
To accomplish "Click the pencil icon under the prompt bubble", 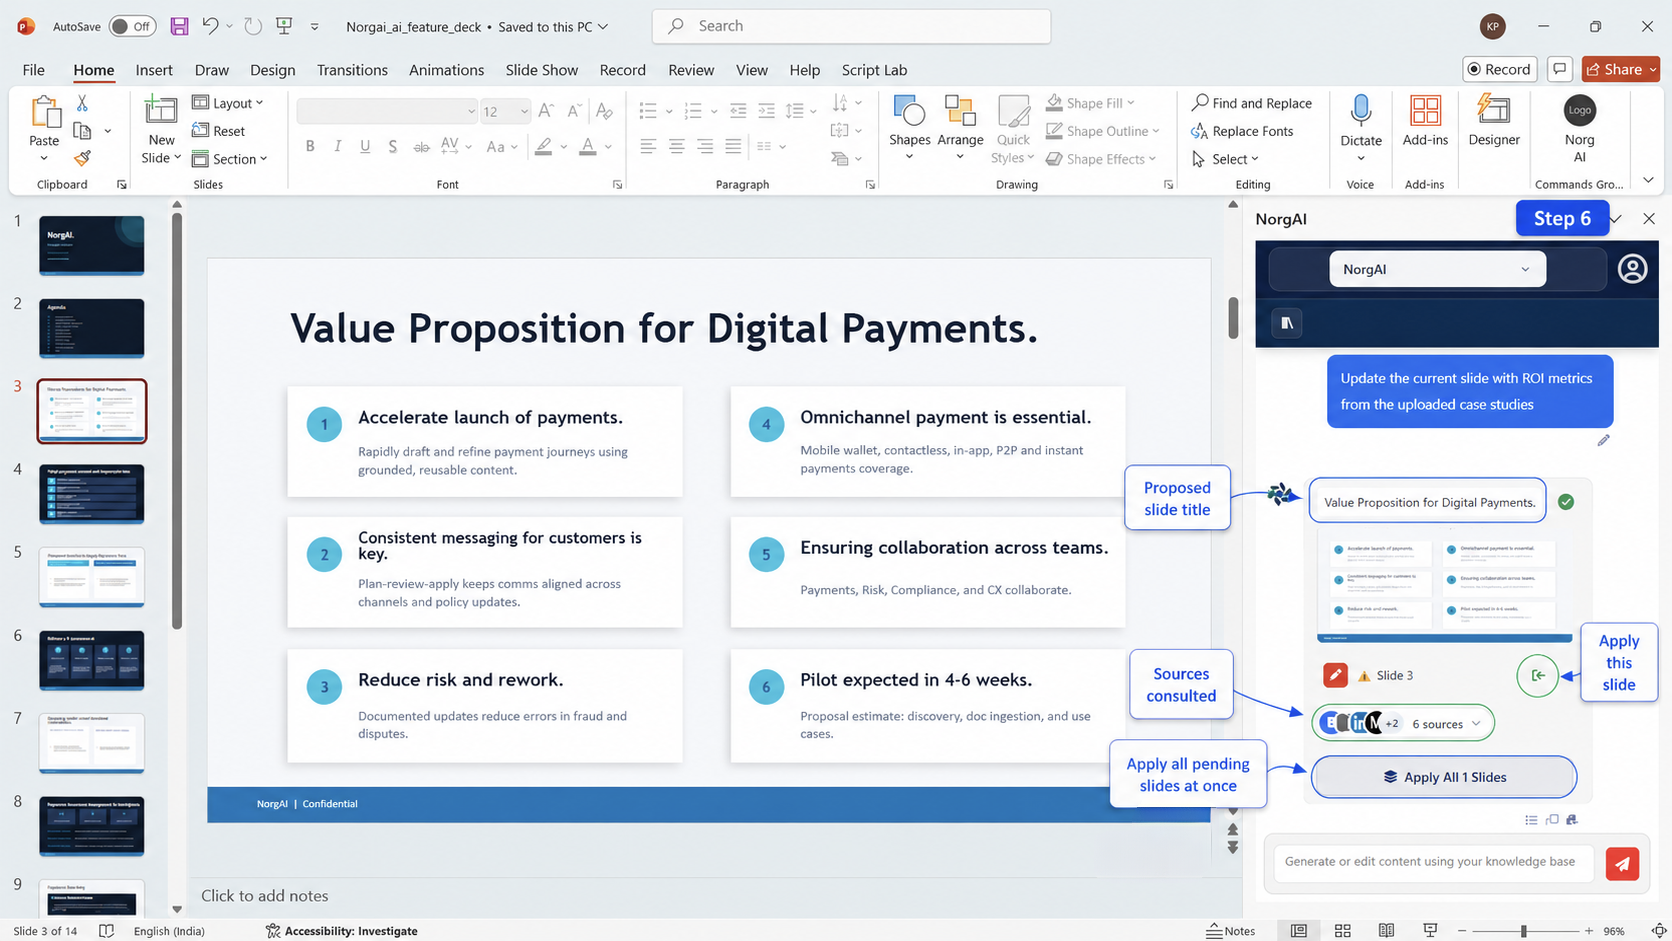I will 1603,440.
